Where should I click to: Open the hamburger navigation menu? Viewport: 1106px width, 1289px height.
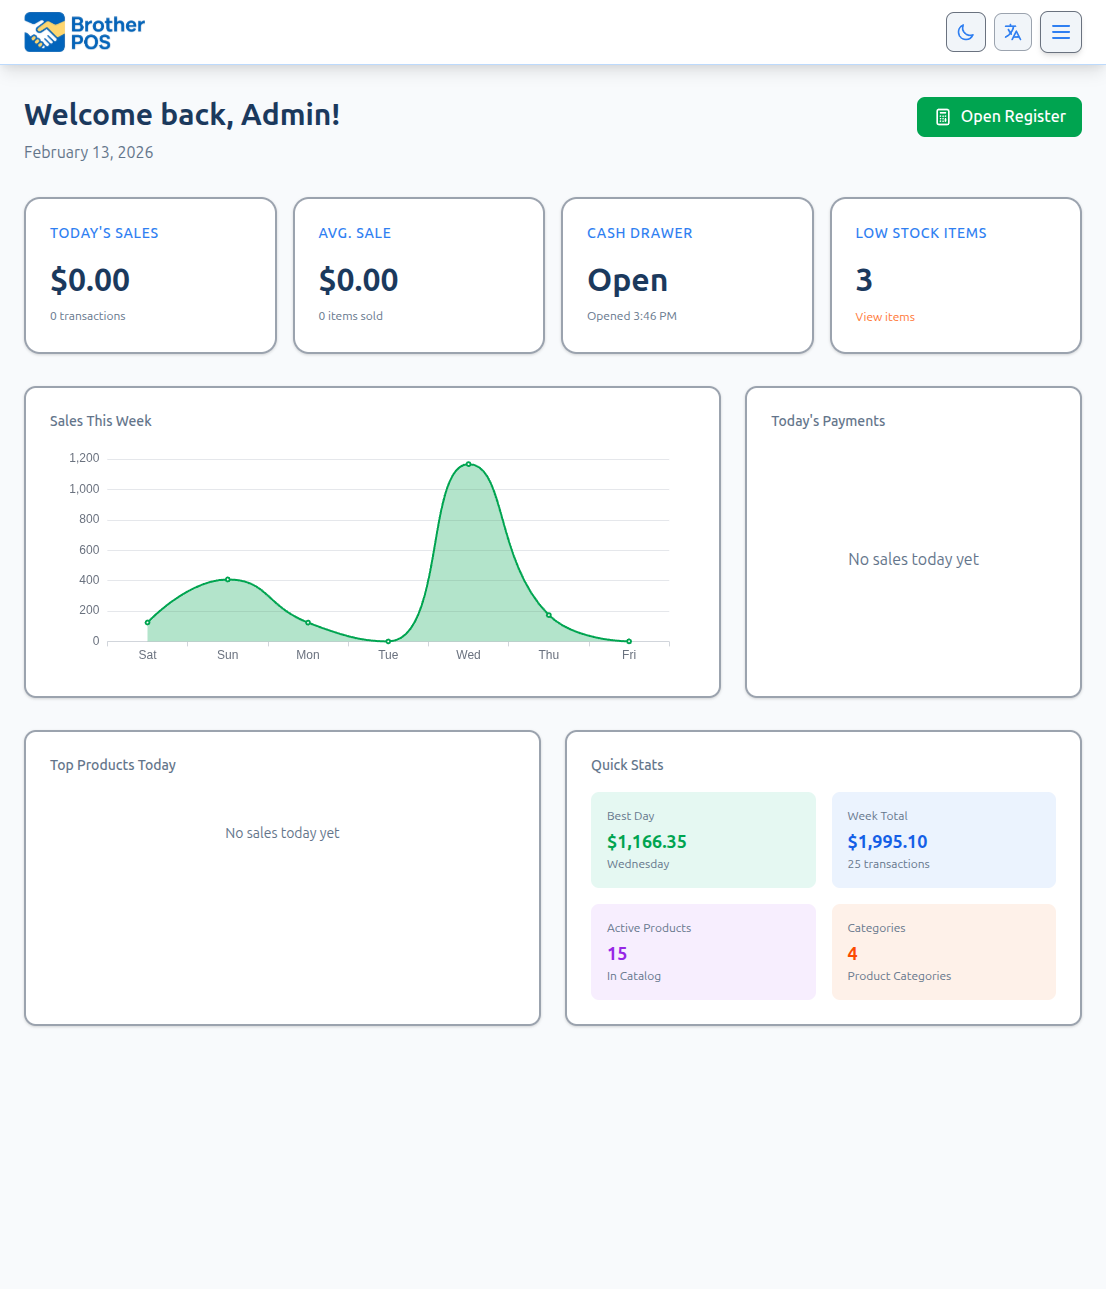pyautogui.click(x=1060, y=32)
